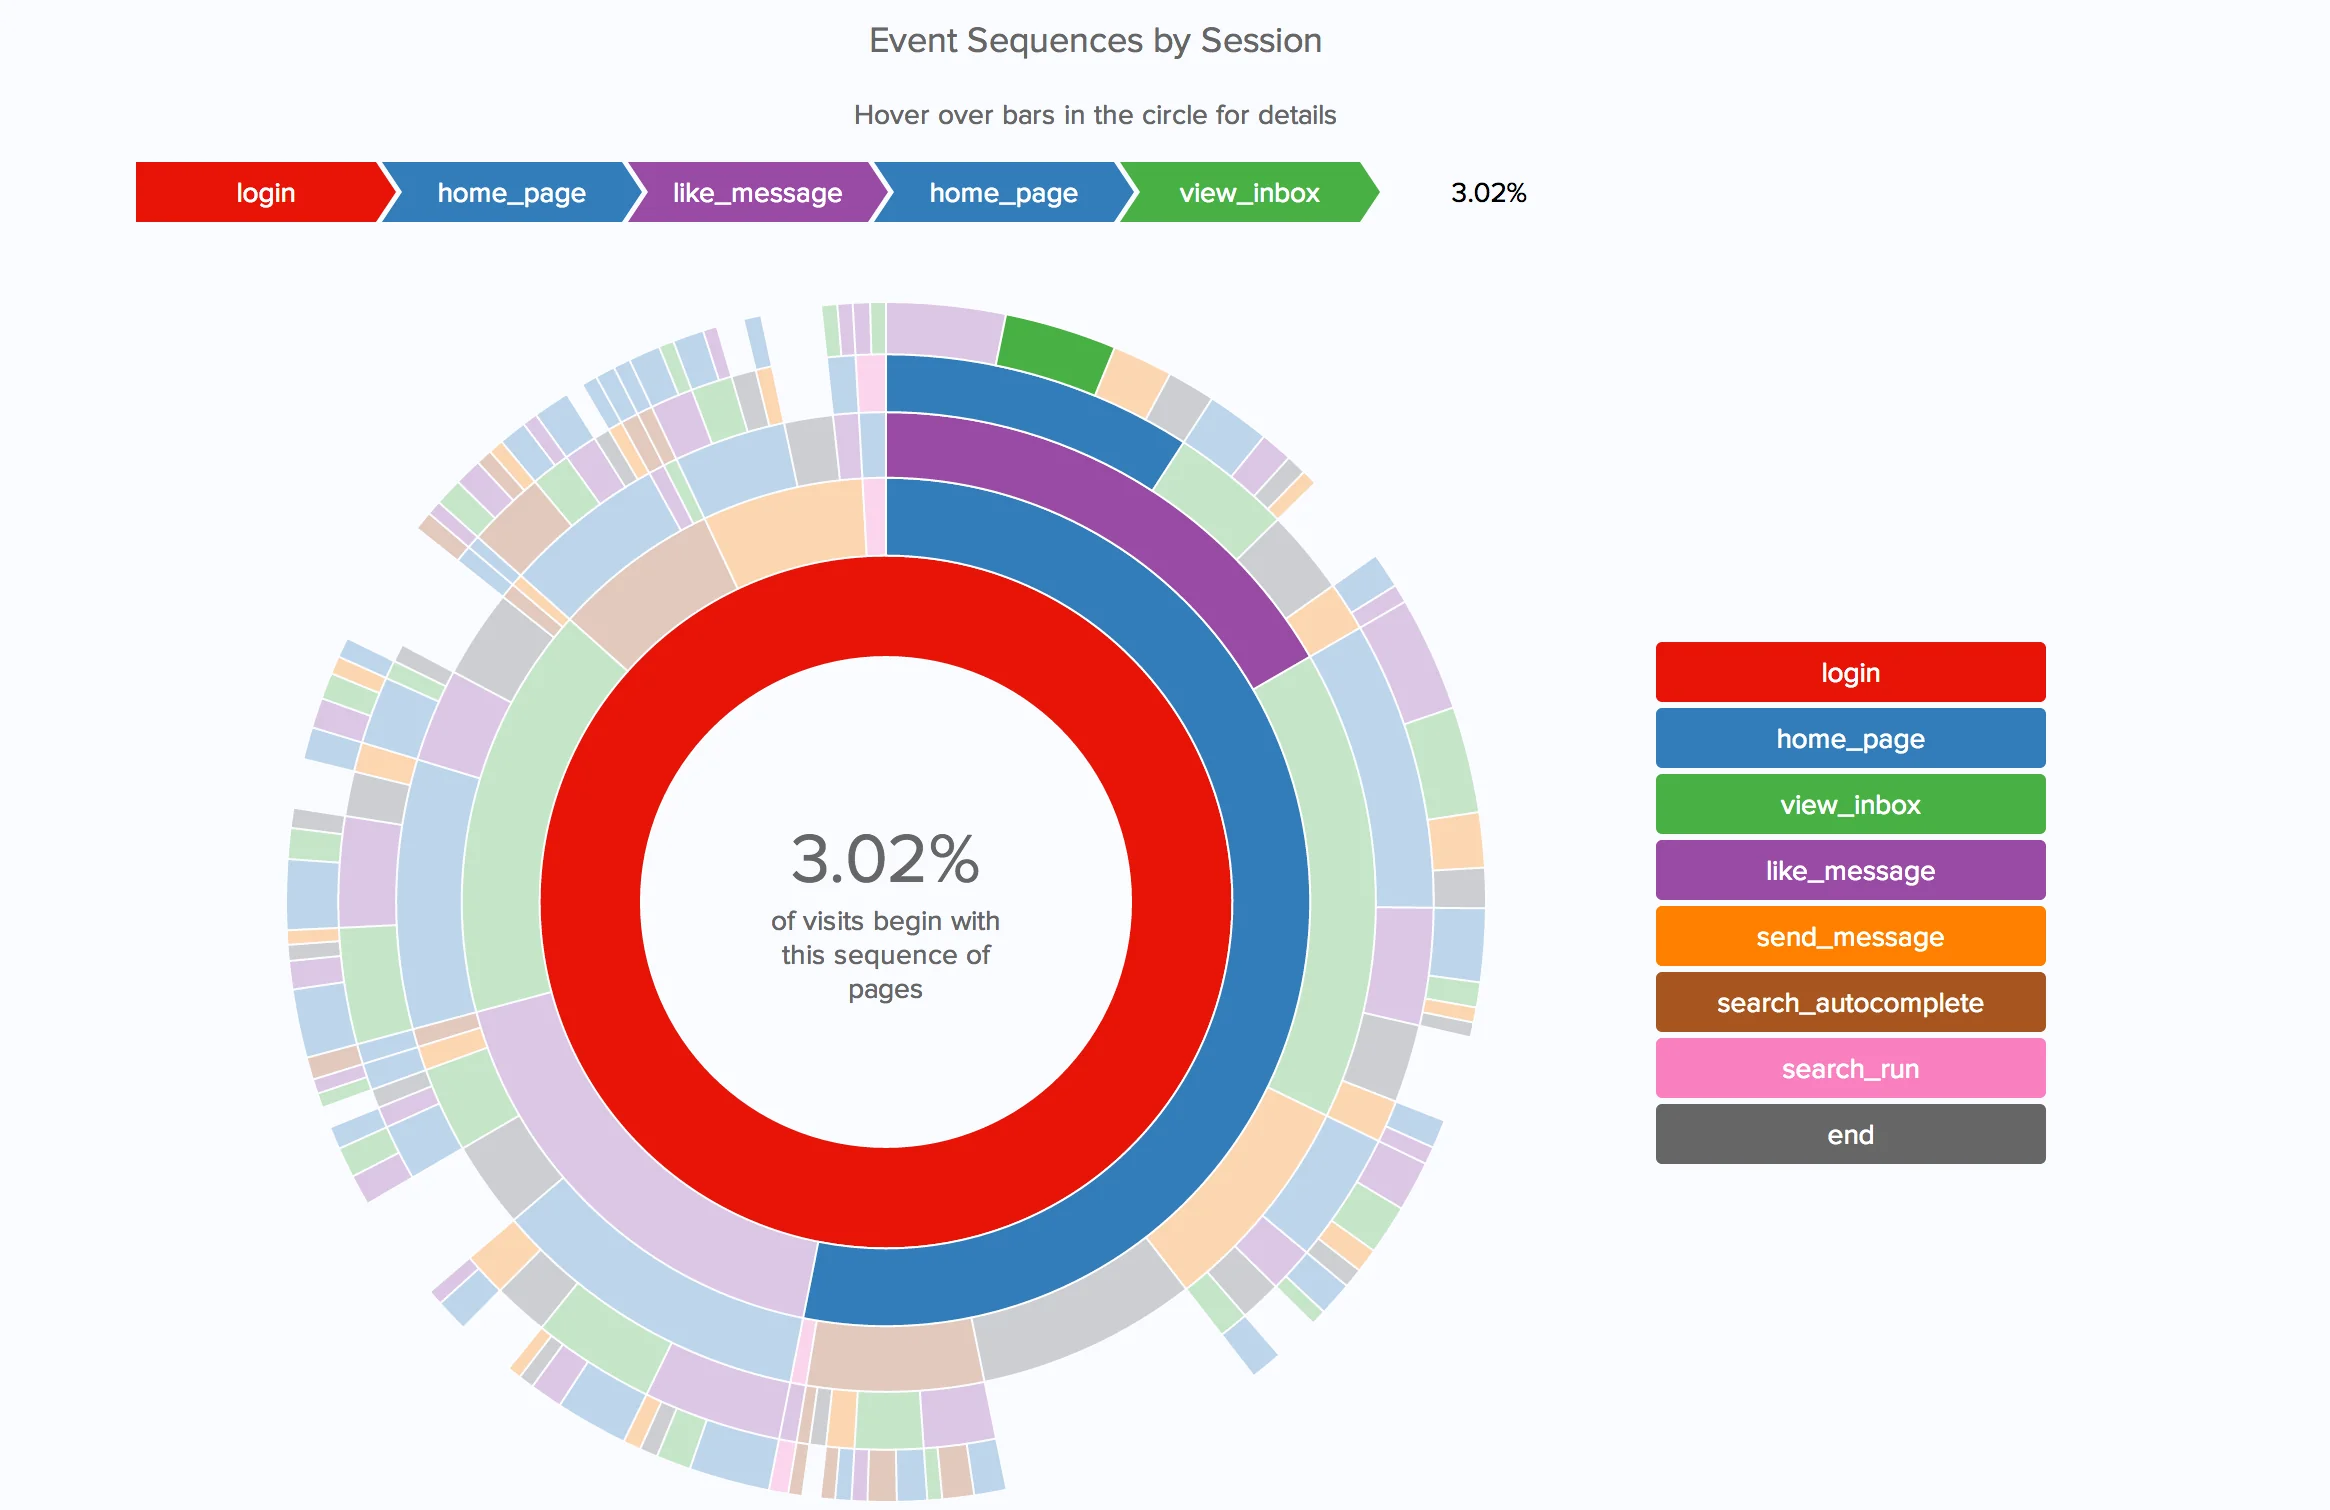The height and width of the screenshot is (1510, 2330).
Task: Select the purple like_message legend item
Action: pyautogui.click(x=1849, y=870)
